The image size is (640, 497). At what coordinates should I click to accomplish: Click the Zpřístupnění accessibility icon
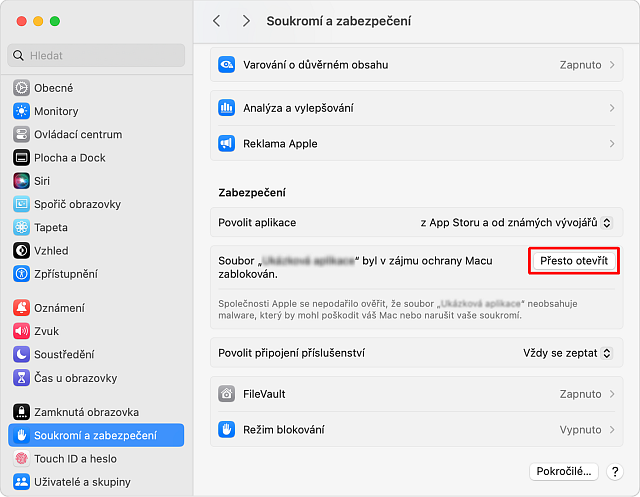(21, 274)
